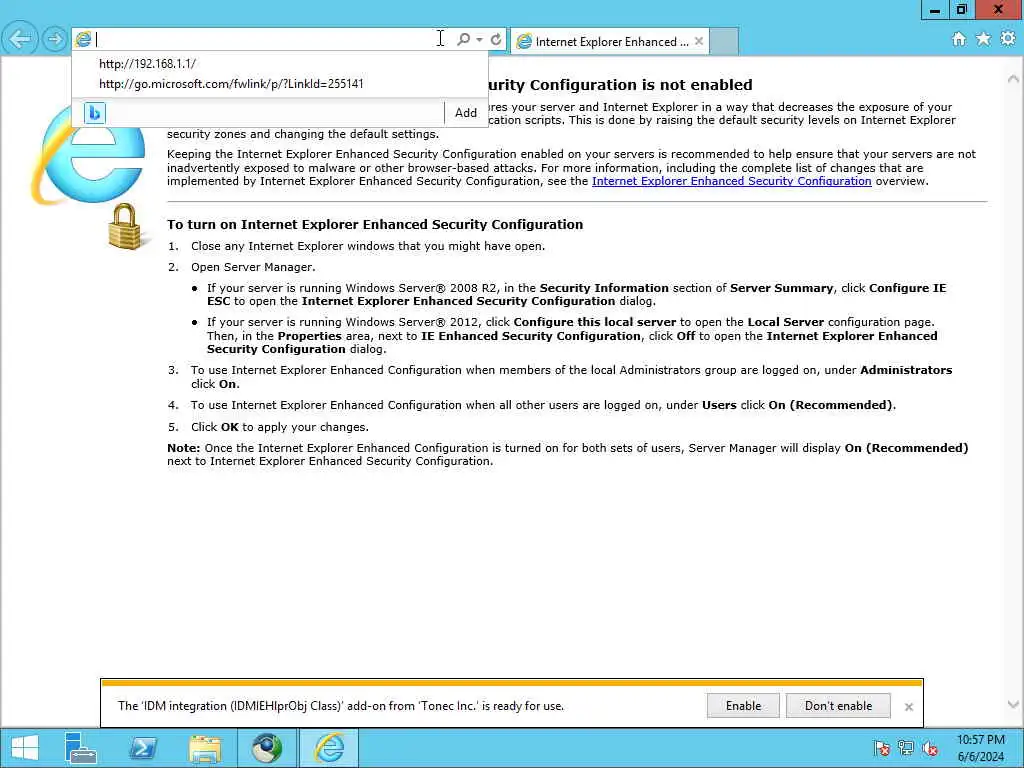1024x768 pixels.
Task: Click the search magnifier in address bar
Action: pos(463,39)
